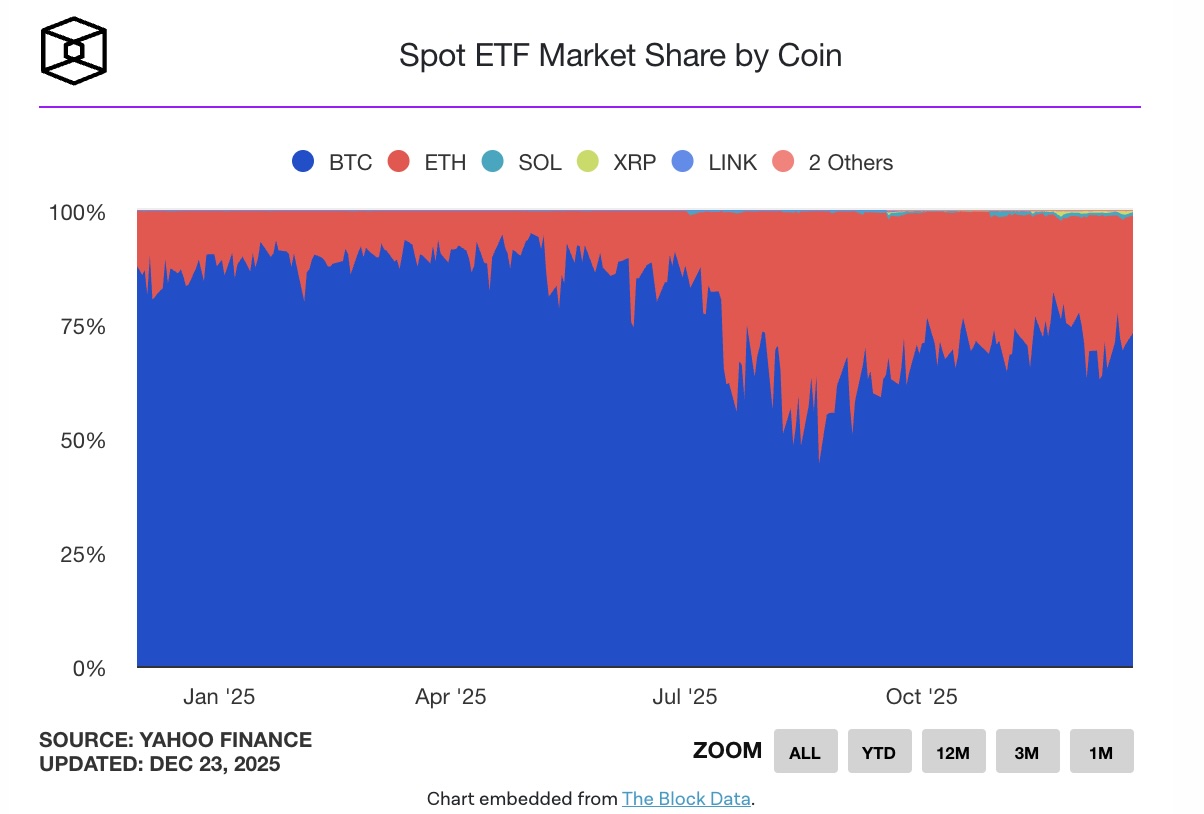Click the salmon '2 Others' legend dot
The width and height of the screenshot is (1204, 814).
click(786, 161)
